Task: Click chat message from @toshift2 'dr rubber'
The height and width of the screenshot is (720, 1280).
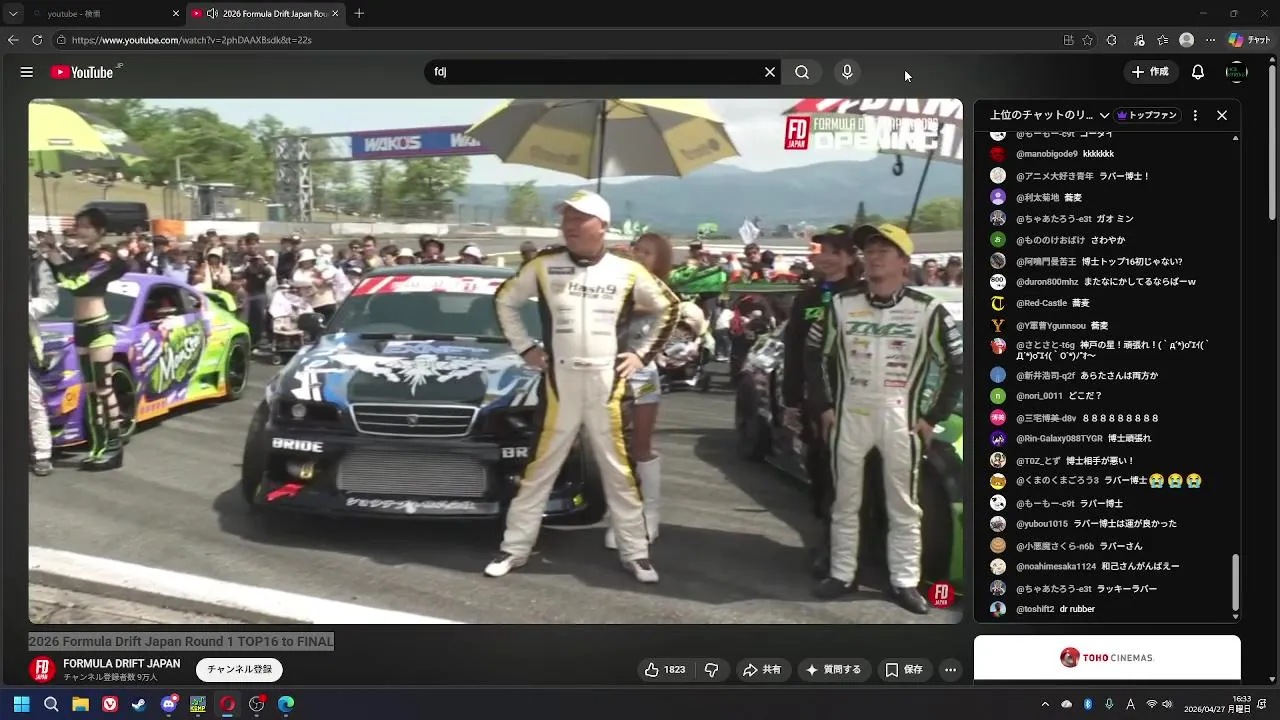Action: click(1055, 609)
